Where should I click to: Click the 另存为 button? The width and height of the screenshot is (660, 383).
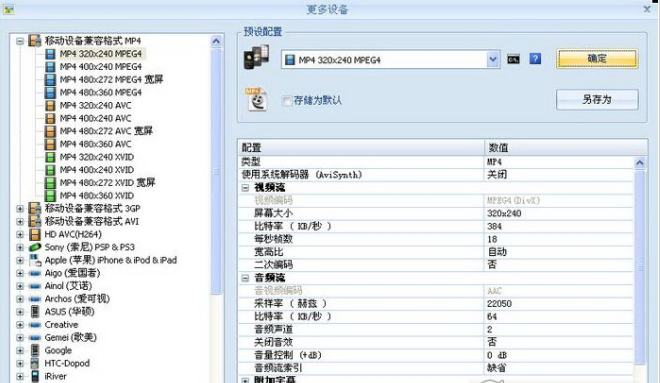(597, 100)
